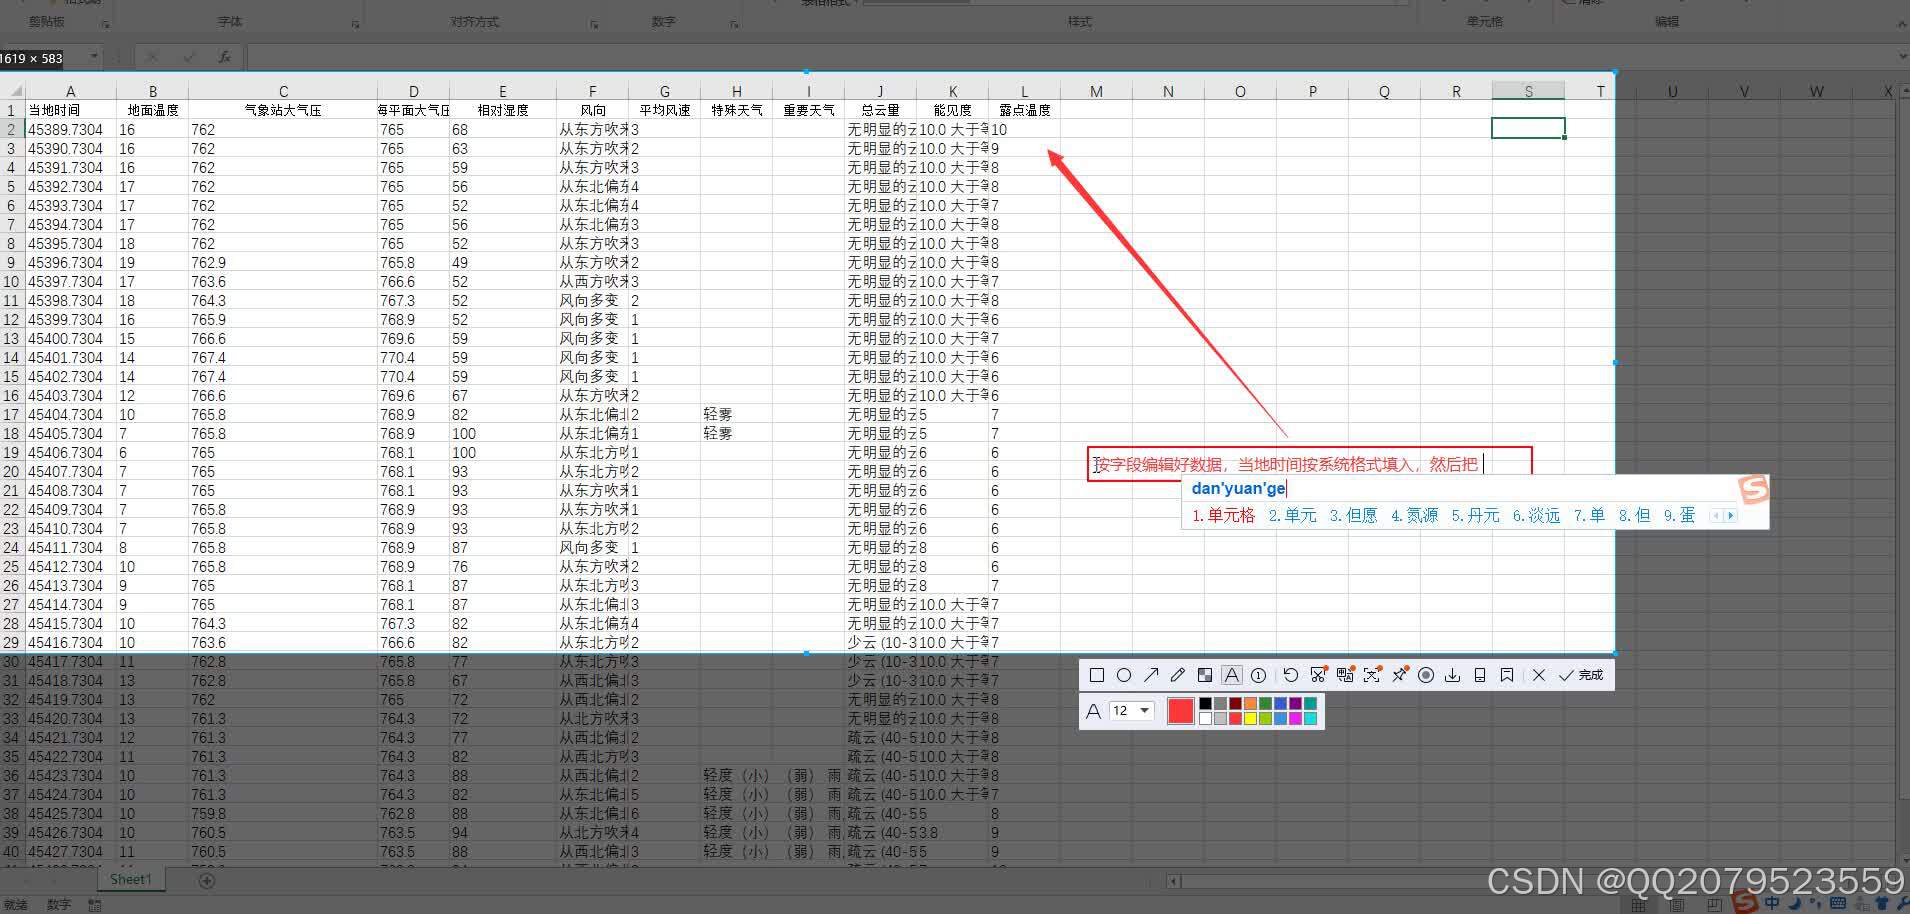Select the arrow drawing tool
The height and width of the screenshot is (914, 1910).
[x=1151, y=675]
